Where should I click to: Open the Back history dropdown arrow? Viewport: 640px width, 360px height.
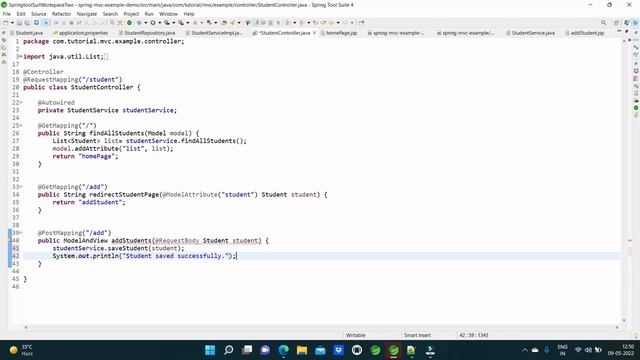pos(338,23)
